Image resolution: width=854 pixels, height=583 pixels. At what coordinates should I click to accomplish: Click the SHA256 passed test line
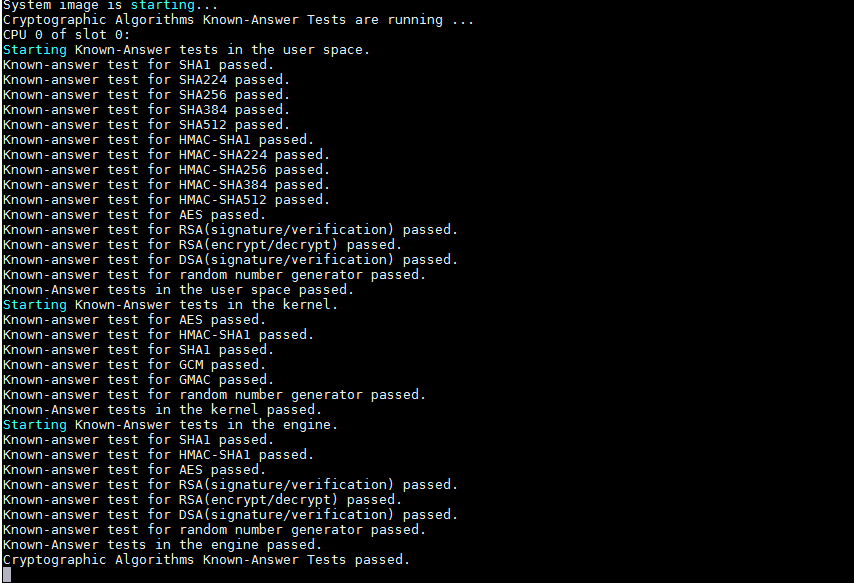click(x=146, y=94)
